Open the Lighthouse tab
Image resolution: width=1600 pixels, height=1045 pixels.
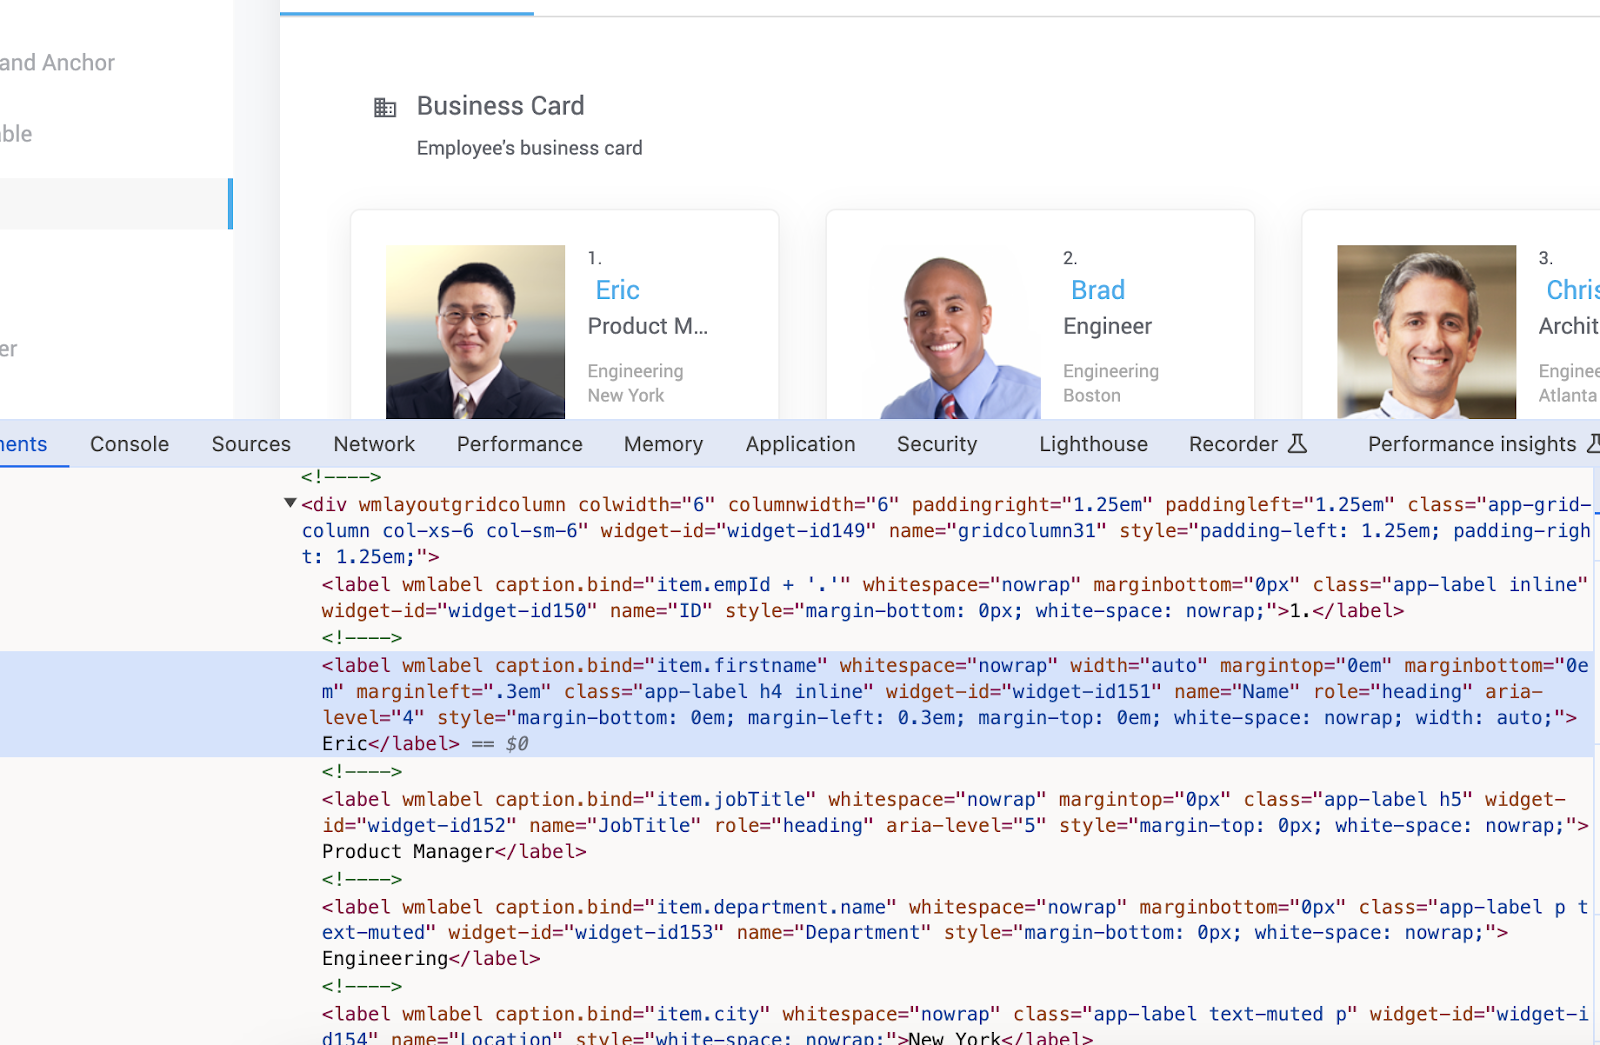[x=1093, y=444]
